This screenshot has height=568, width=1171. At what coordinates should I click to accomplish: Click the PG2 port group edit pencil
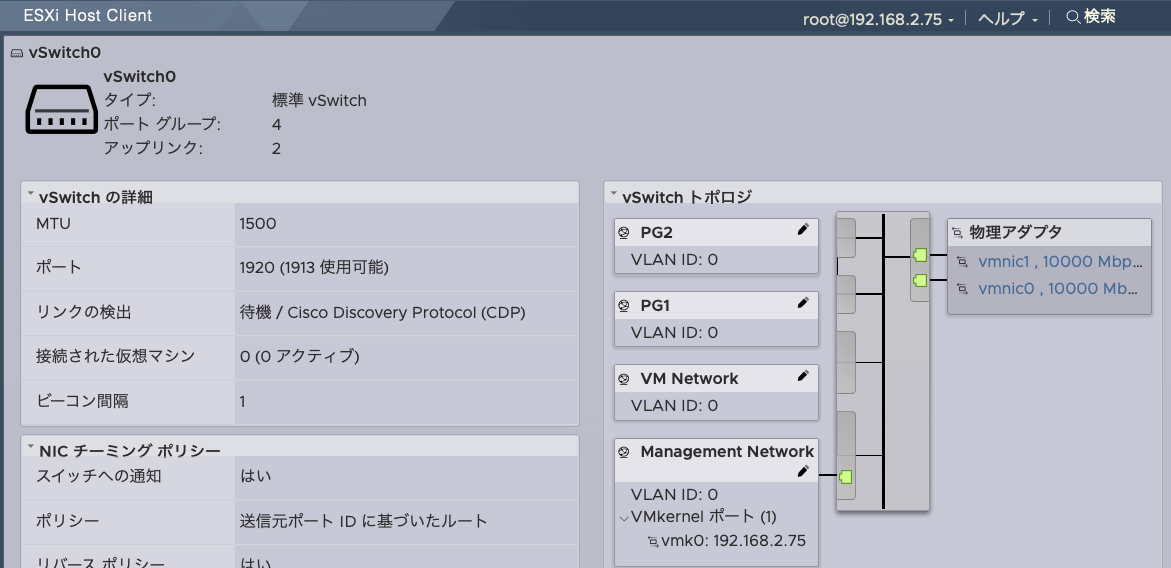tap(803, 230)
